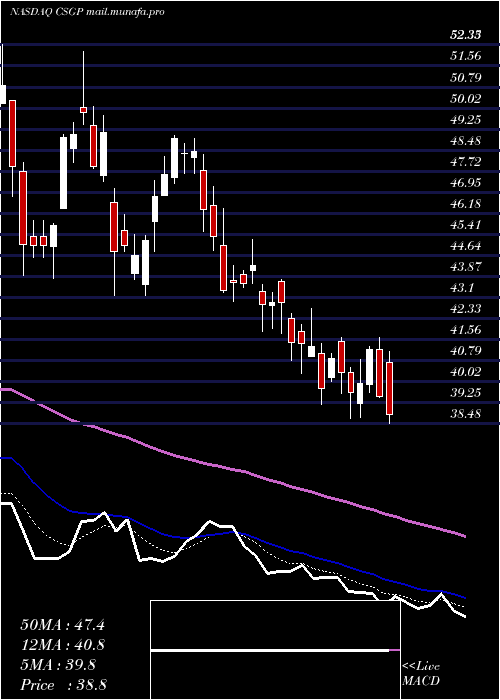The width and height of the screenshot is (500, 700).
Task: Click the 5MA : 39.8 readout
Action: pos(58,665)
